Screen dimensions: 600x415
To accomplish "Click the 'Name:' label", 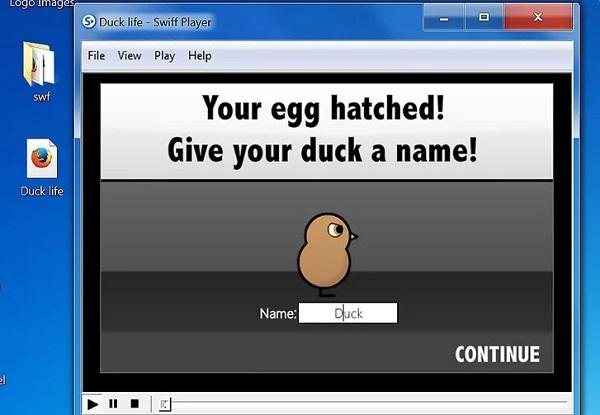I will 278,314.
